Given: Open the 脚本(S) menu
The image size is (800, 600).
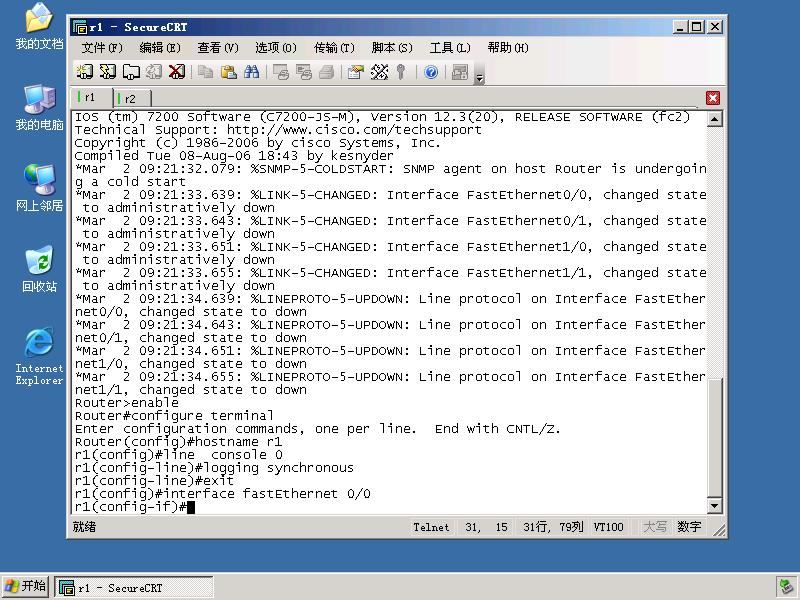Looking at the screenshot, I should [x=392, y=48].
